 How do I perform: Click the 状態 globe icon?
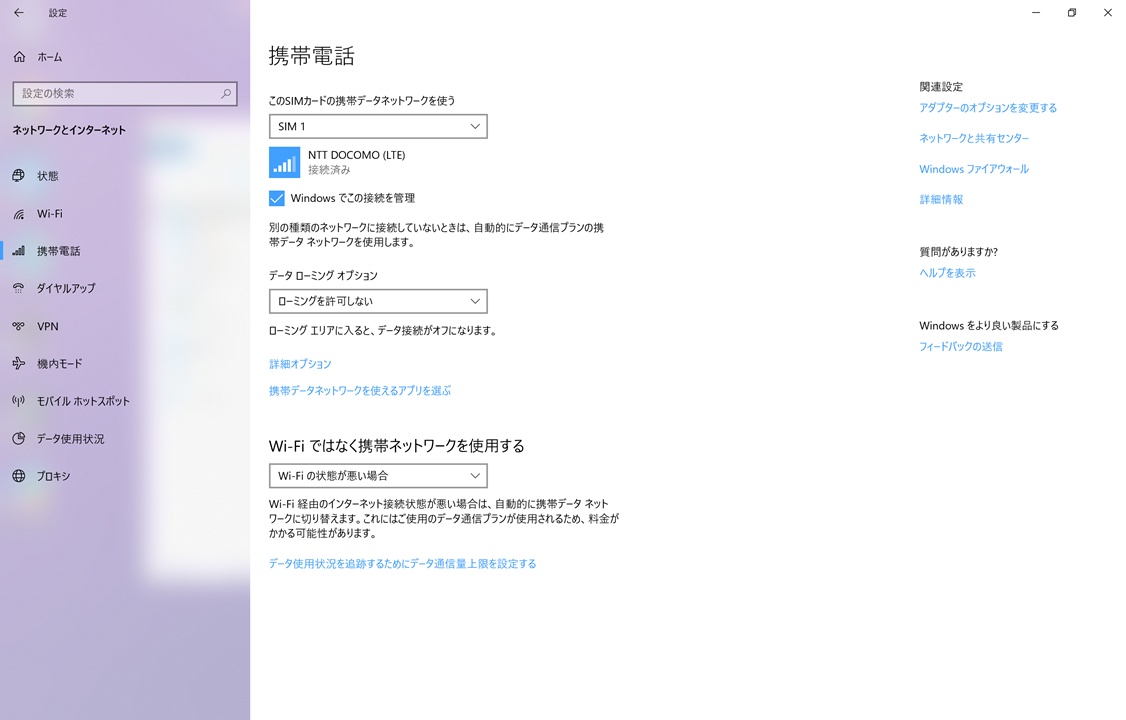coord(19,176)
